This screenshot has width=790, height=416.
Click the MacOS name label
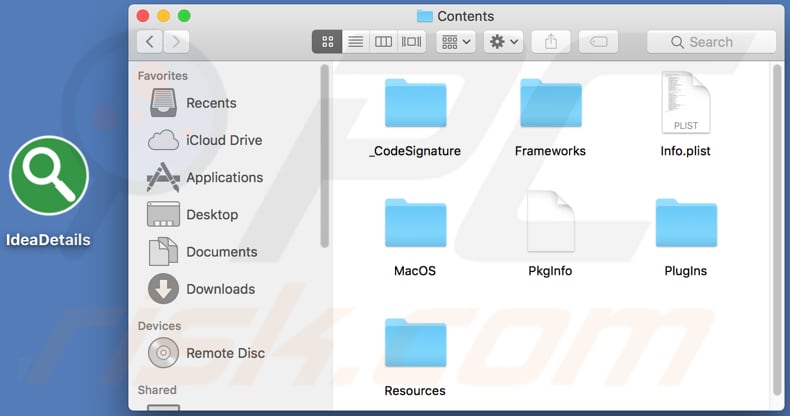click(415, 271)
